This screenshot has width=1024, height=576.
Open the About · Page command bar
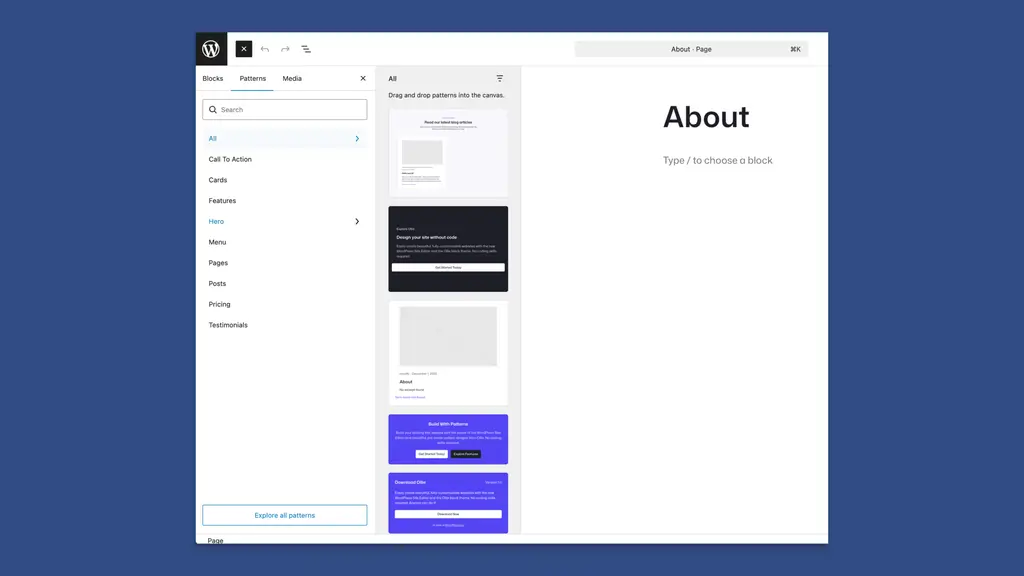(691, 49)
